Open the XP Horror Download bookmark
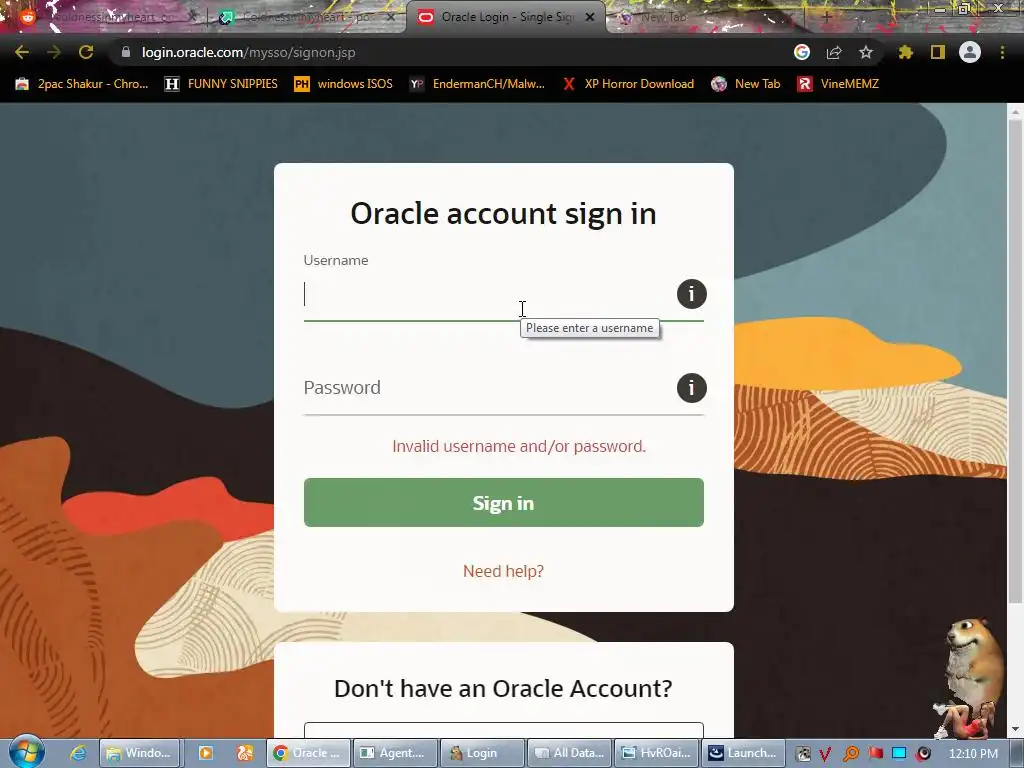1024x768 pixels. coord(628,84)
